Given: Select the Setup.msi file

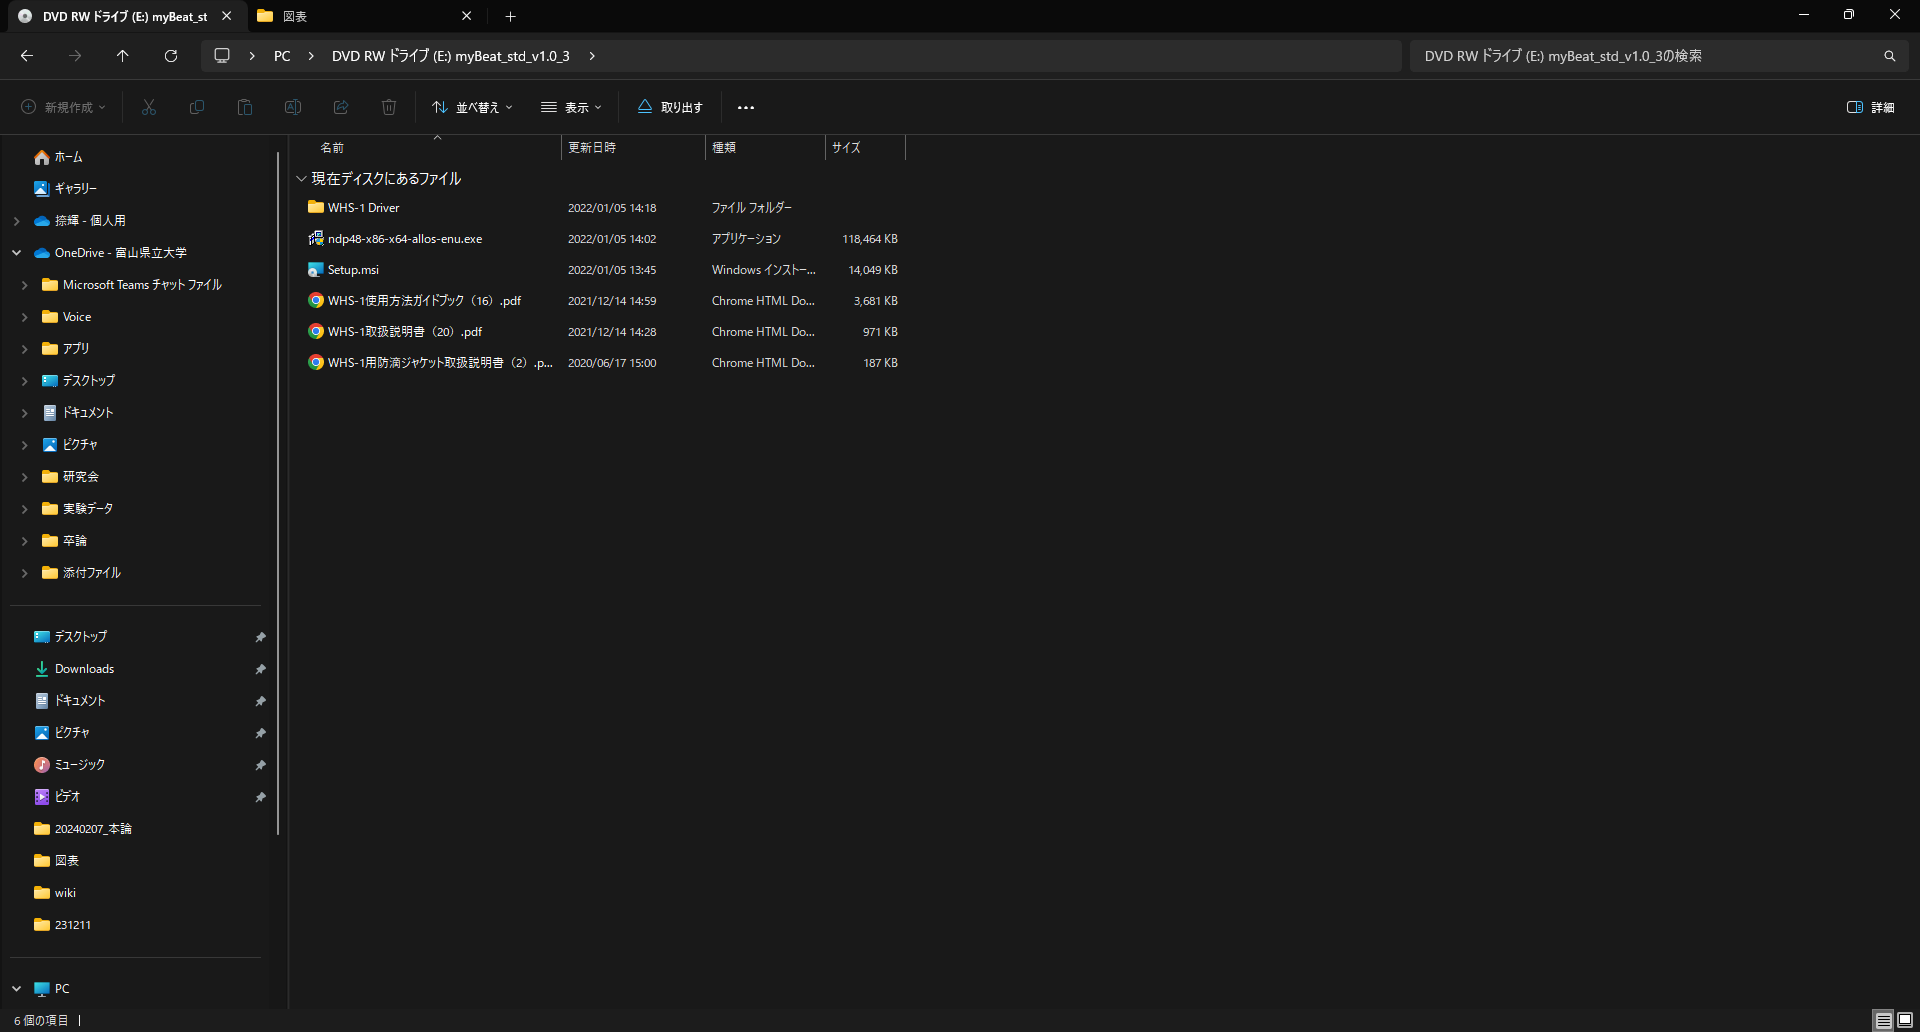Looking at the screenshot, I should 353,270.
